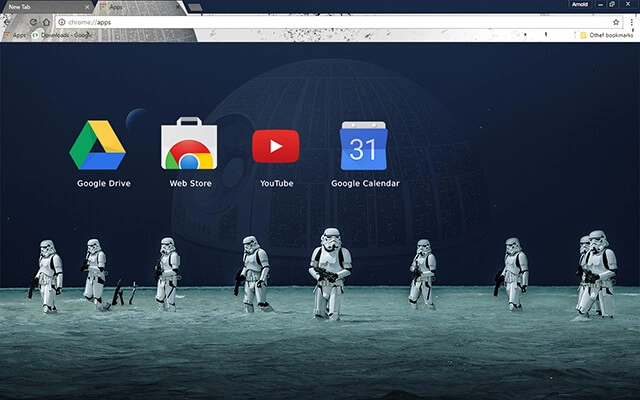Bookmark this page with the star
This screenshot has width=640, height=400.
[616, 22]
